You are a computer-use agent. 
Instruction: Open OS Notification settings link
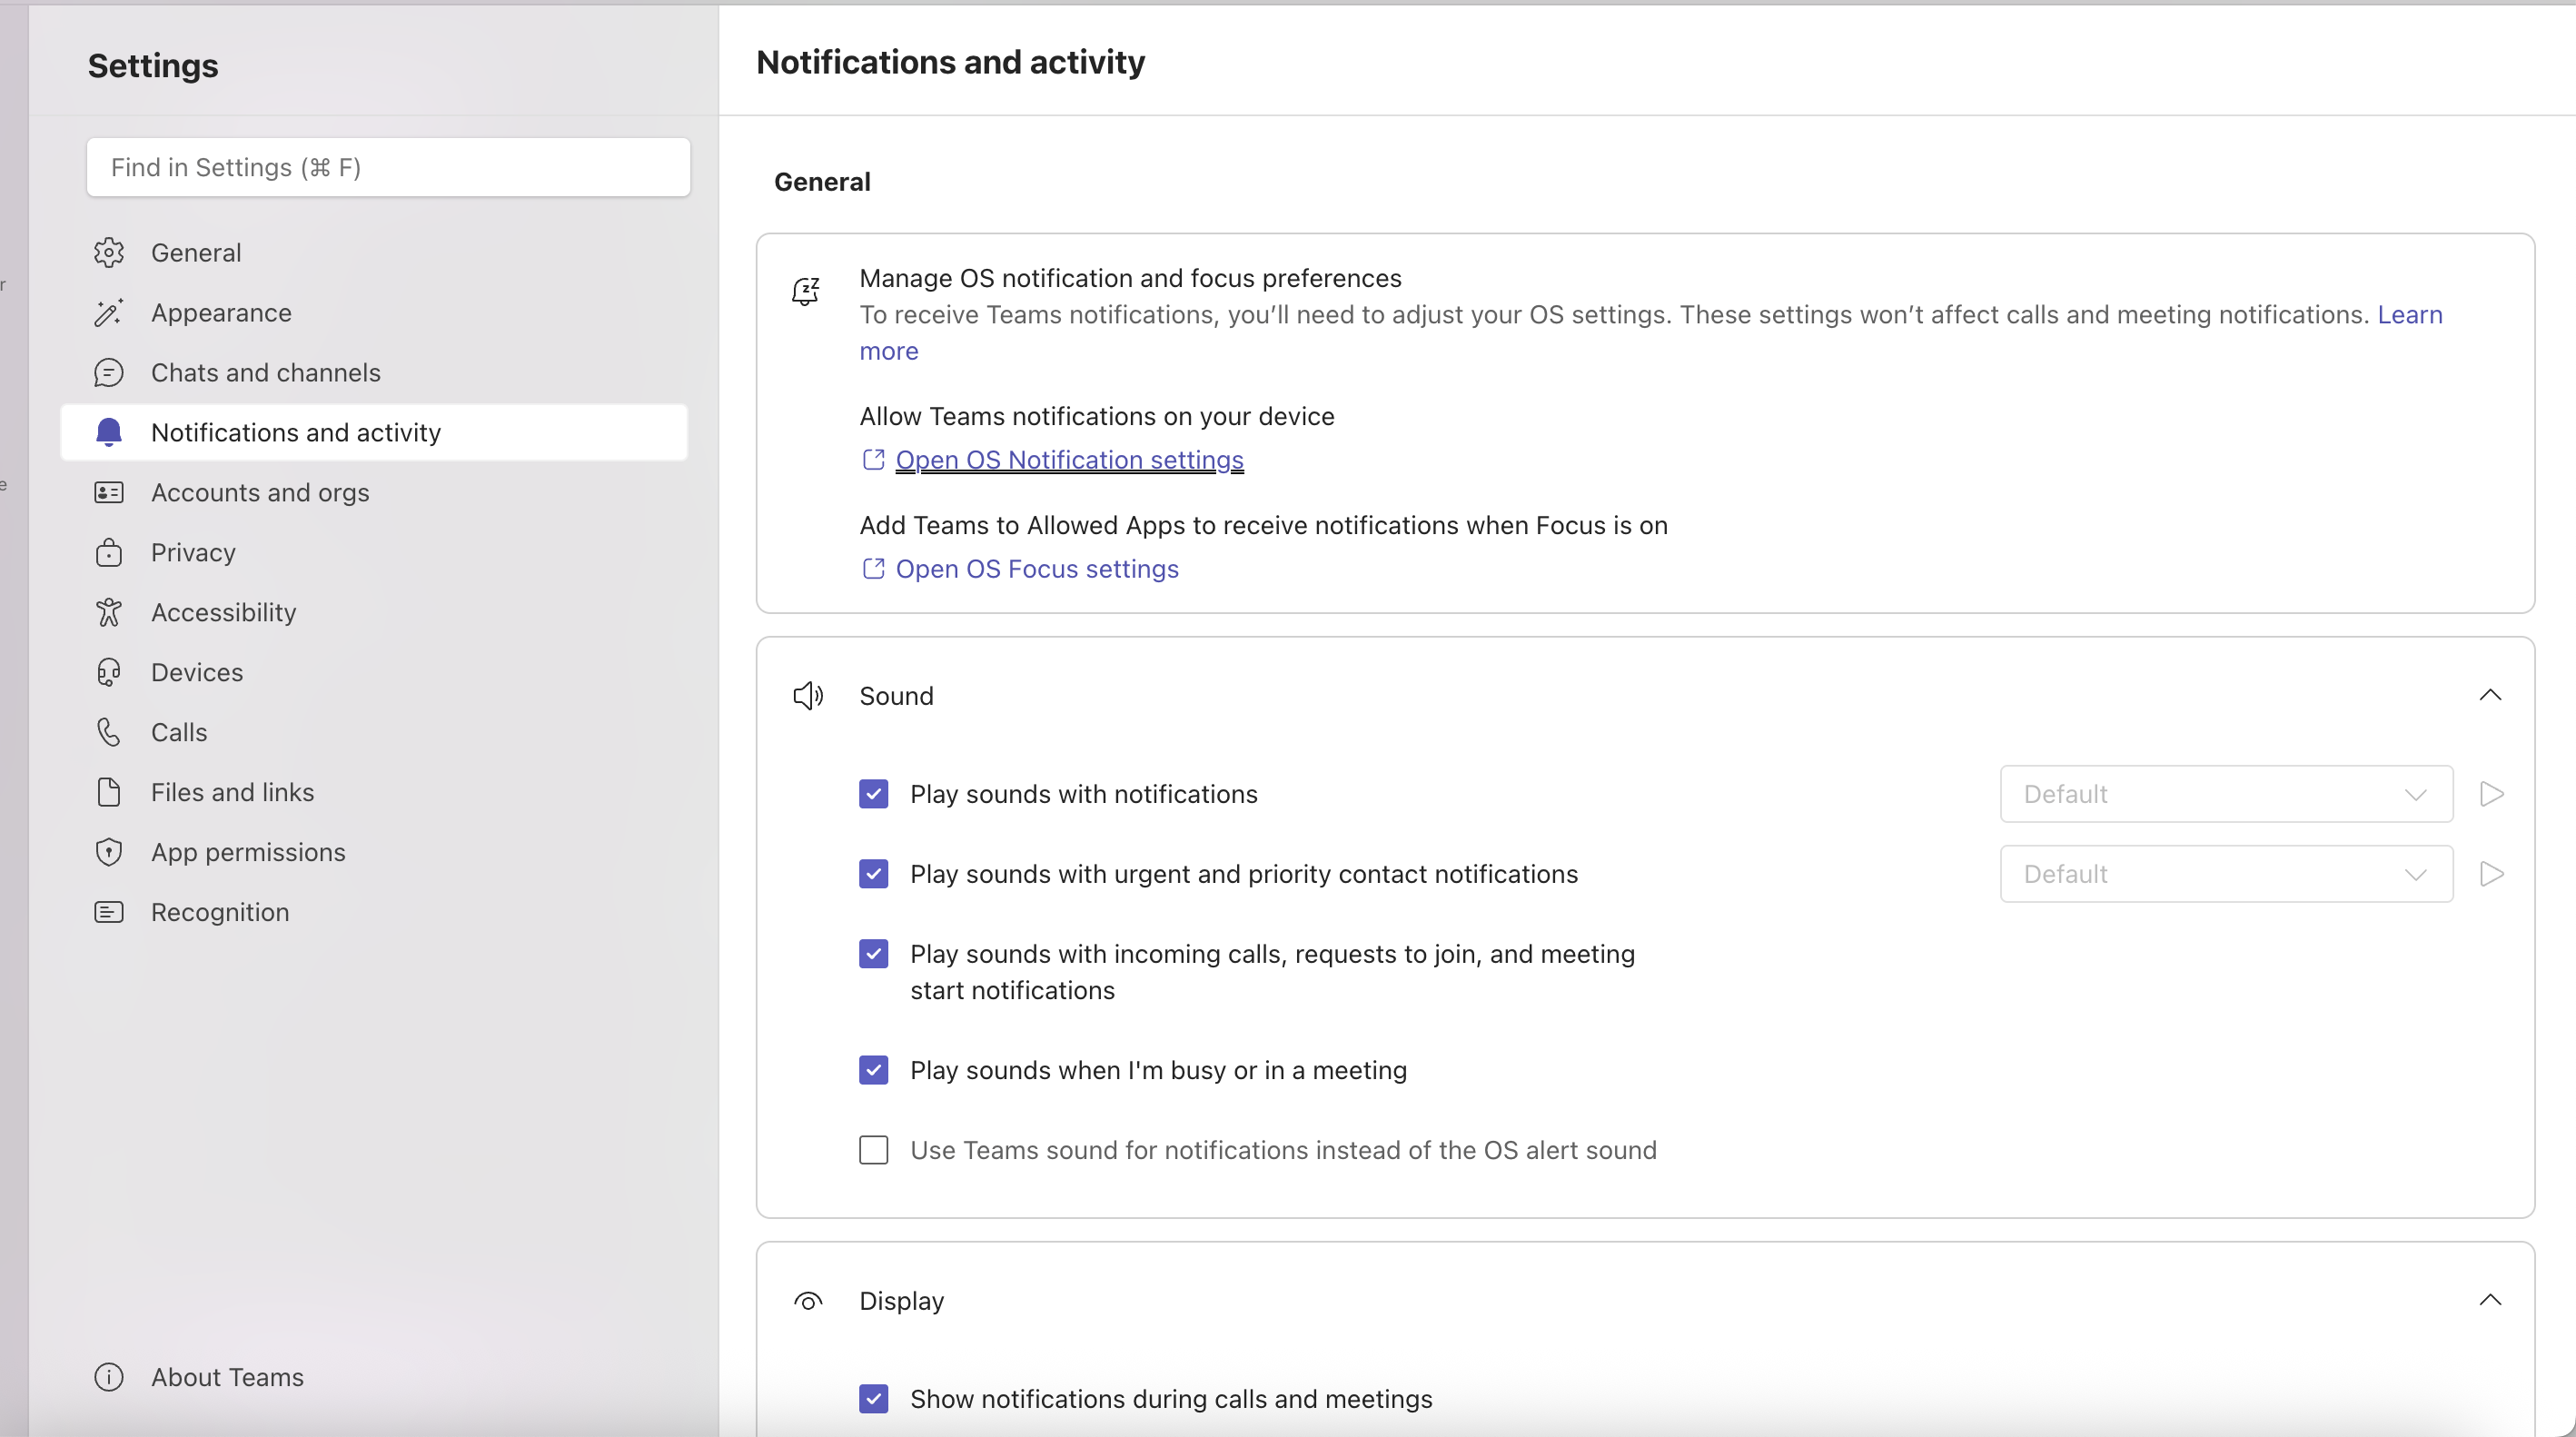pyautogui.click(x=1068, y=460)
